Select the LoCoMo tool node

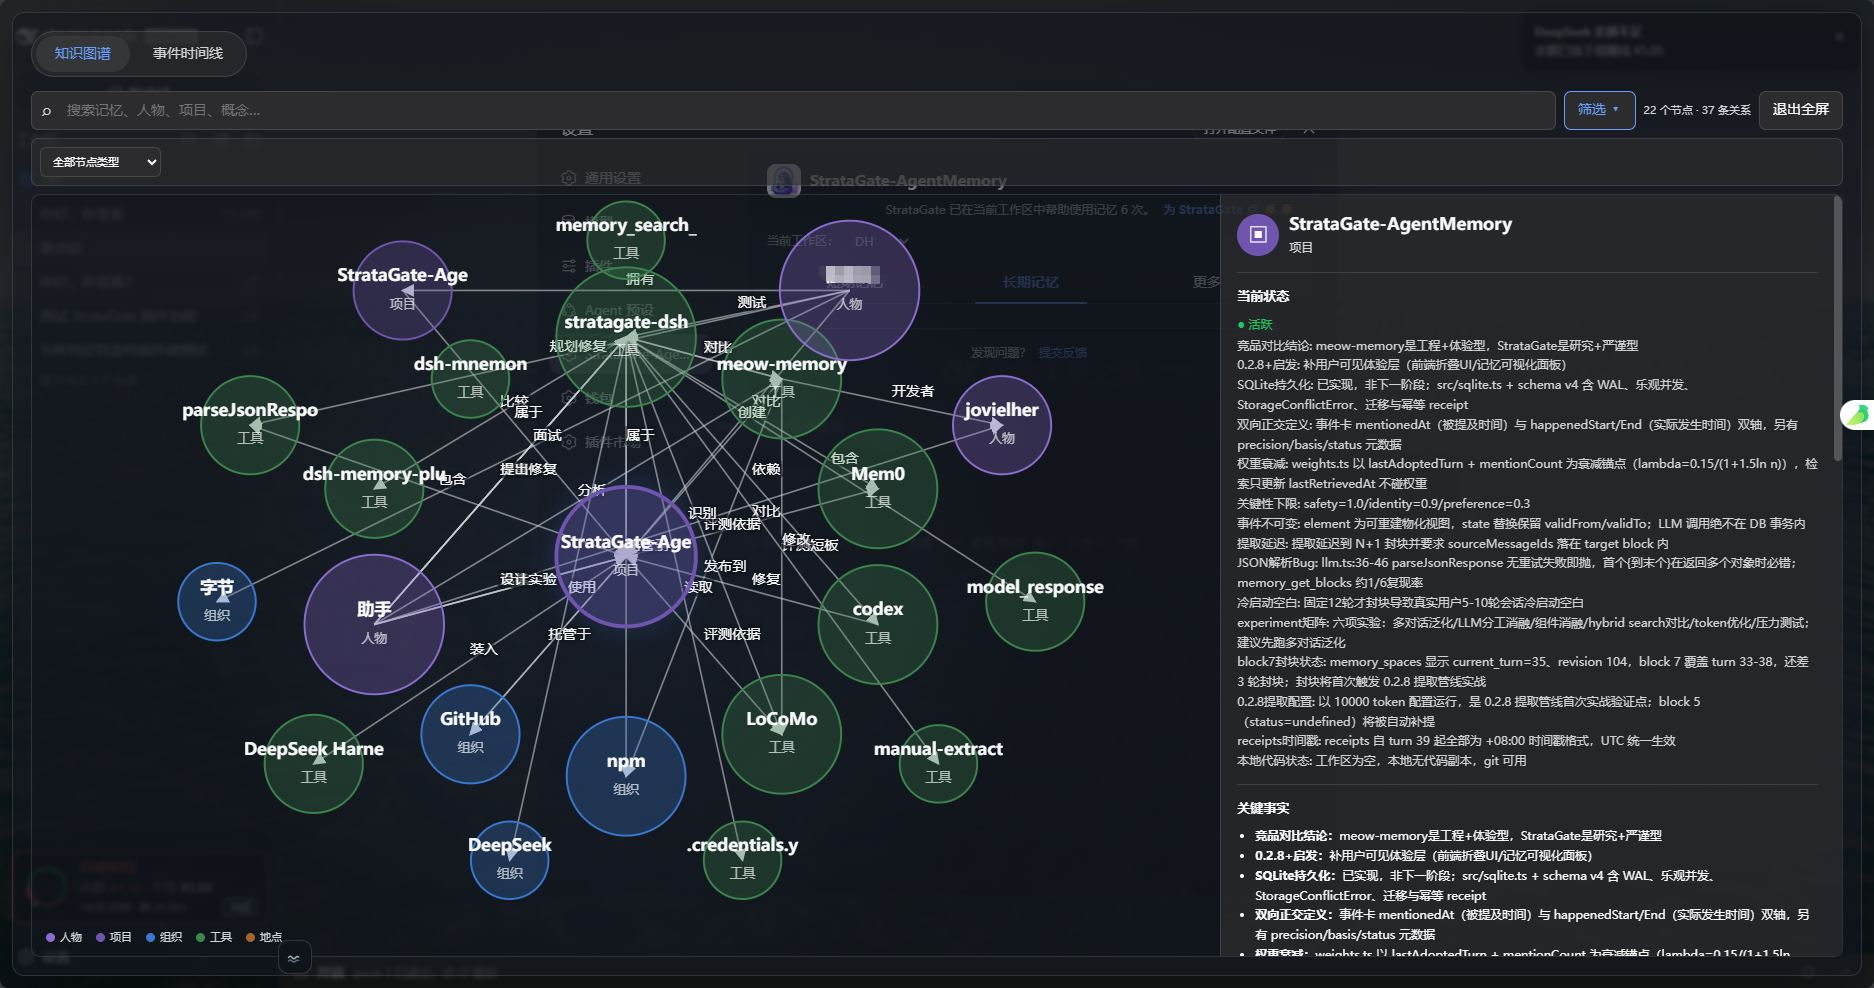coord(781,733)
